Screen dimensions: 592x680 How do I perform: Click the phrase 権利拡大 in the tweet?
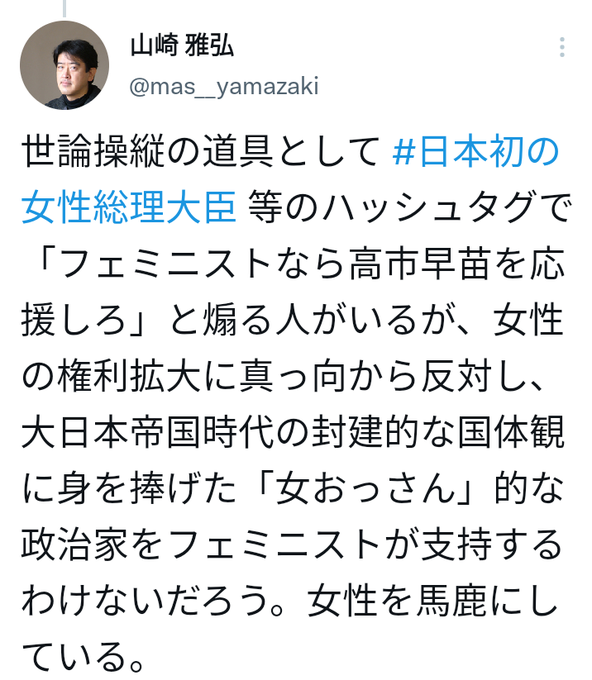(x=129, y=376)
